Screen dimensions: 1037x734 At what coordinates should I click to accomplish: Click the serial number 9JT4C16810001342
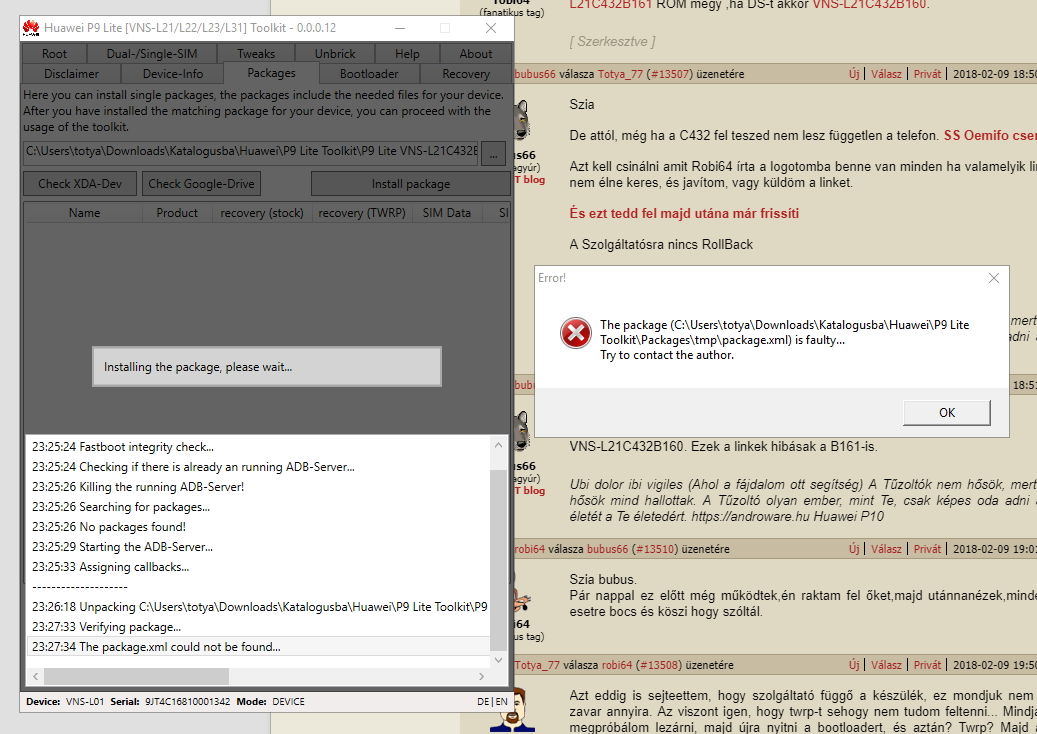point(188,702)
